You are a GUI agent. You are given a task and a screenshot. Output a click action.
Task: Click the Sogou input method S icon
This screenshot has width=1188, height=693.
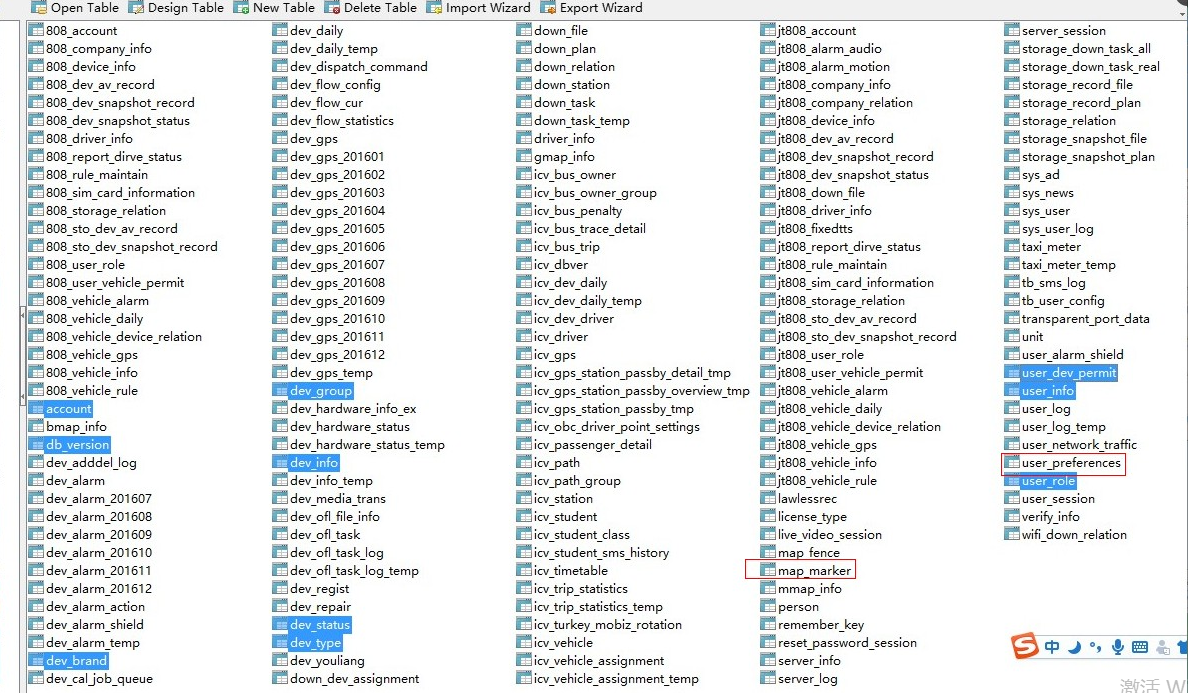point(1025,646)
